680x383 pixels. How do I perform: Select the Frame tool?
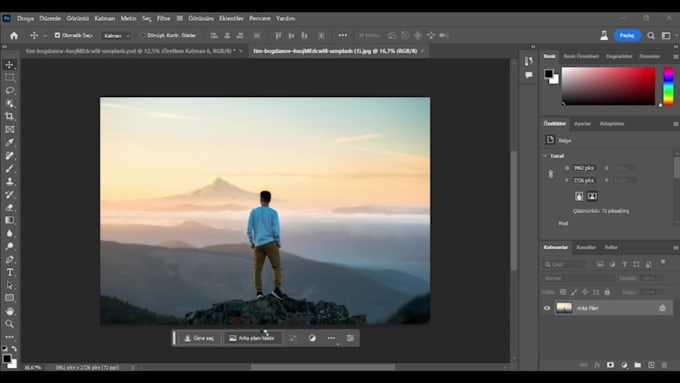[10, 129]
